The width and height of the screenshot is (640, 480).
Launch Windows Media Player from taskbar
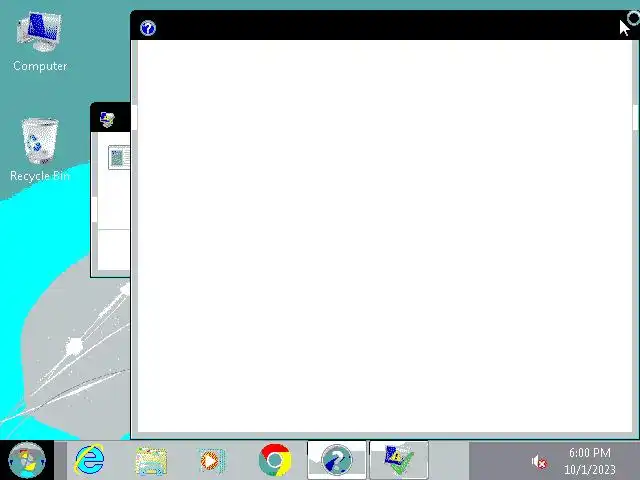click(x=212, y=461)
